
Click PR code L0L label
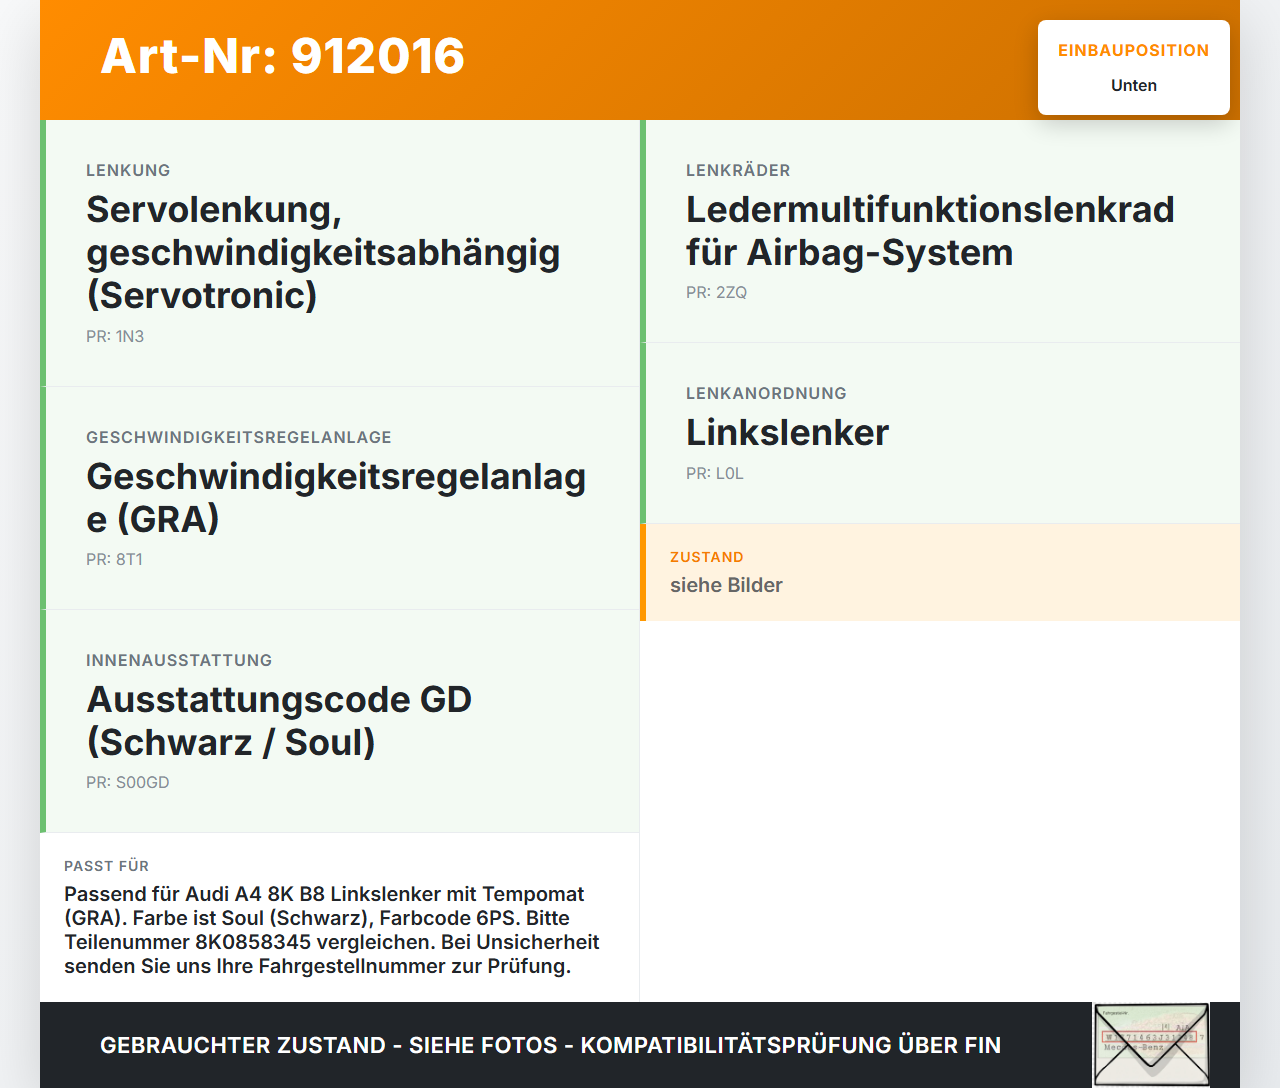tap(715, 474)
